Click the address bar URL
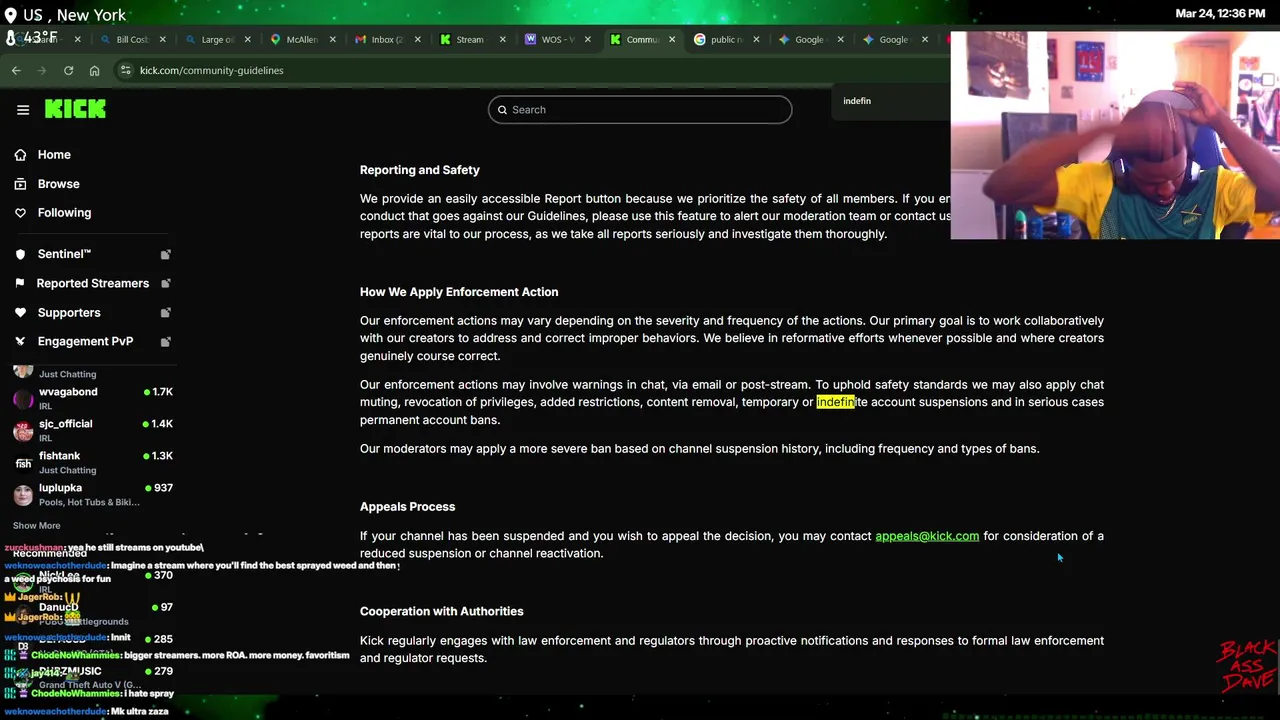Screen dimensions: 1280x720 tap(211, 70)
